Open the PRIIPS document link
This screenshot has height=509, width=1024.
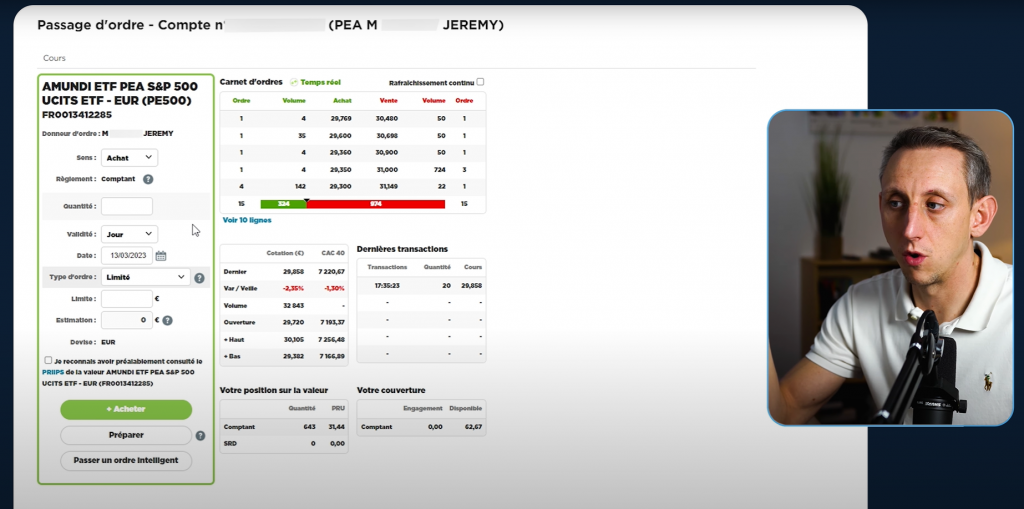[x=53, y=372]
